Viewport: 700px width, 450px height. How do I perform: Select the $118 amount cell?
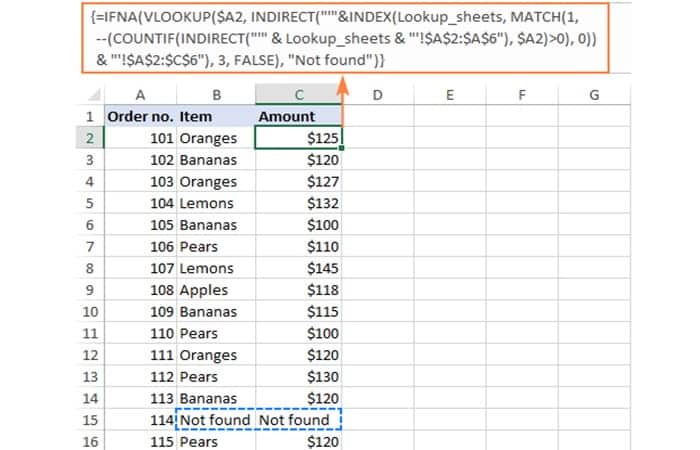point(299,290)
